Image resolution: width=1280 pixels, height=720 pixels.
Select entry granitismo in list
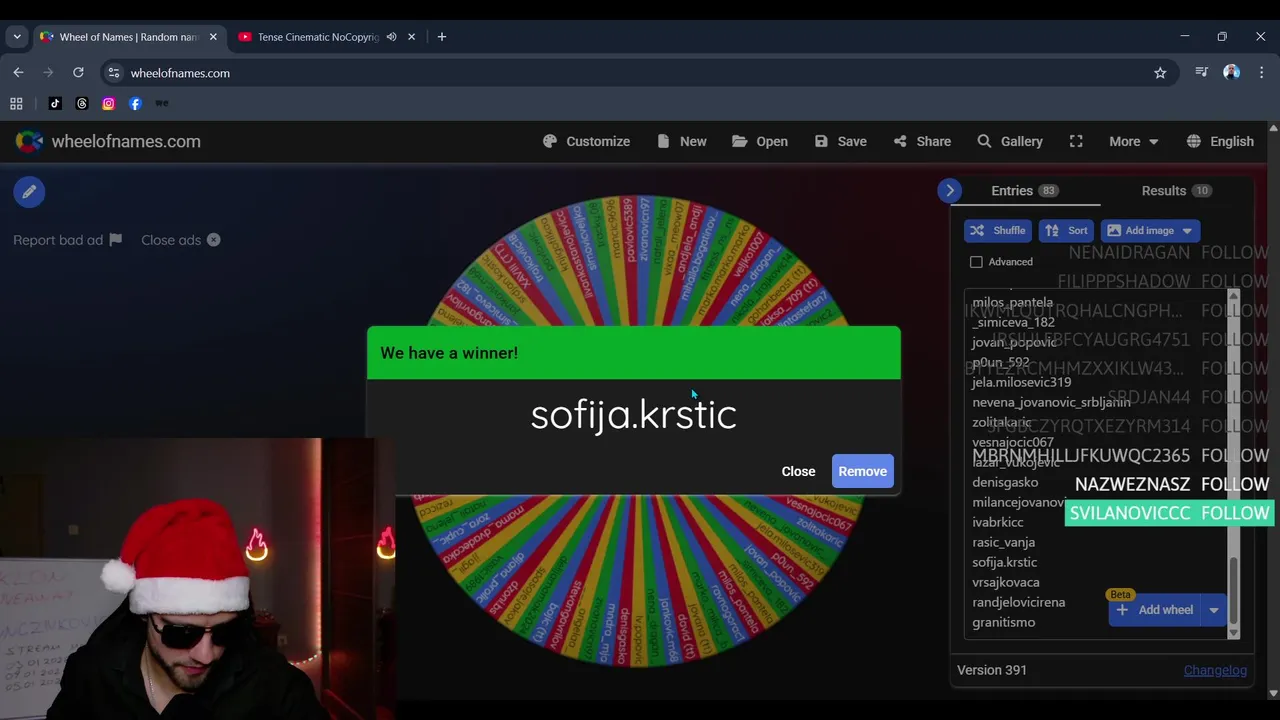[x=1003, y=622]
